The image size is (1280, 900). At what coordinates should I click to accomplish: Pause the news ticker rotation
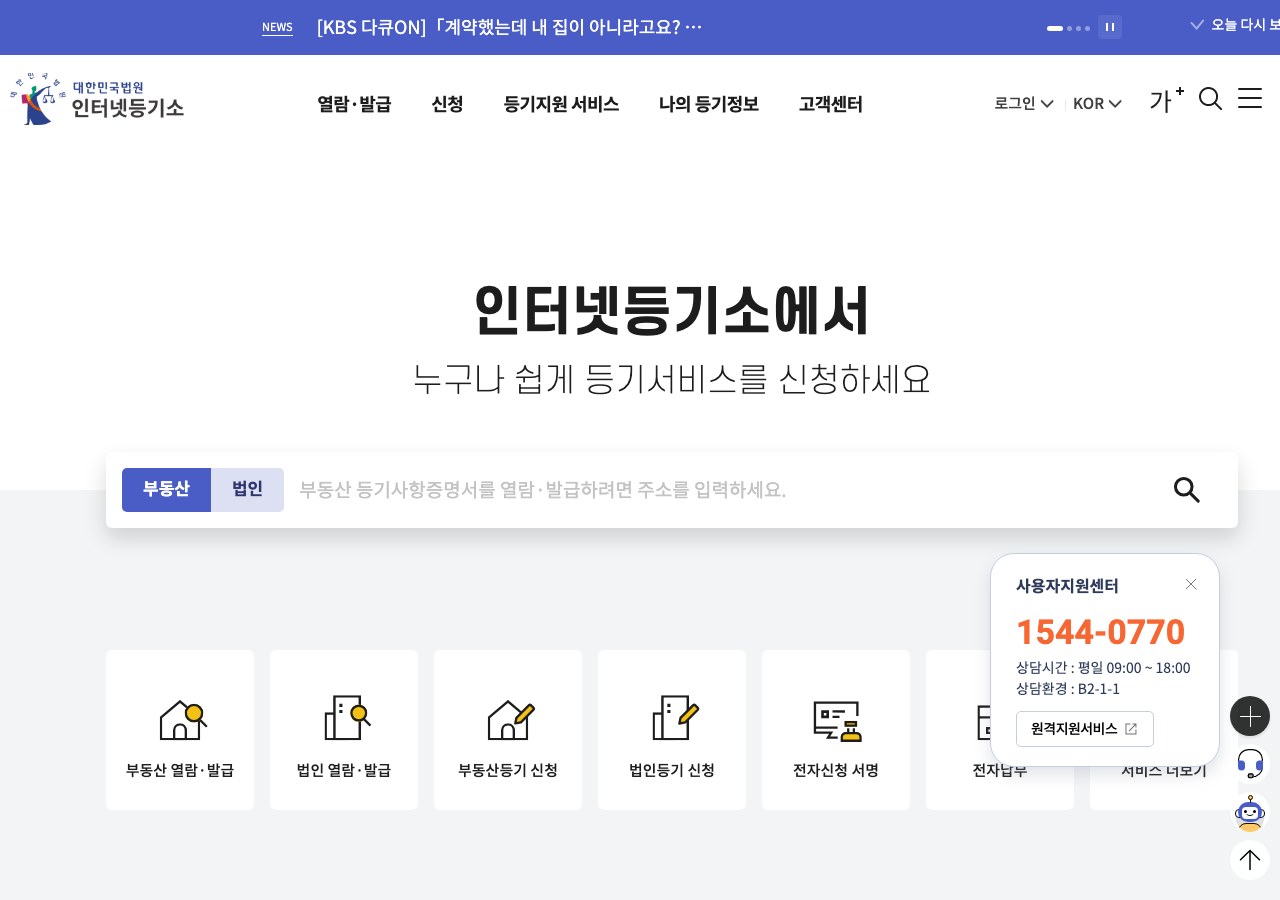[x=1110, y=27]
